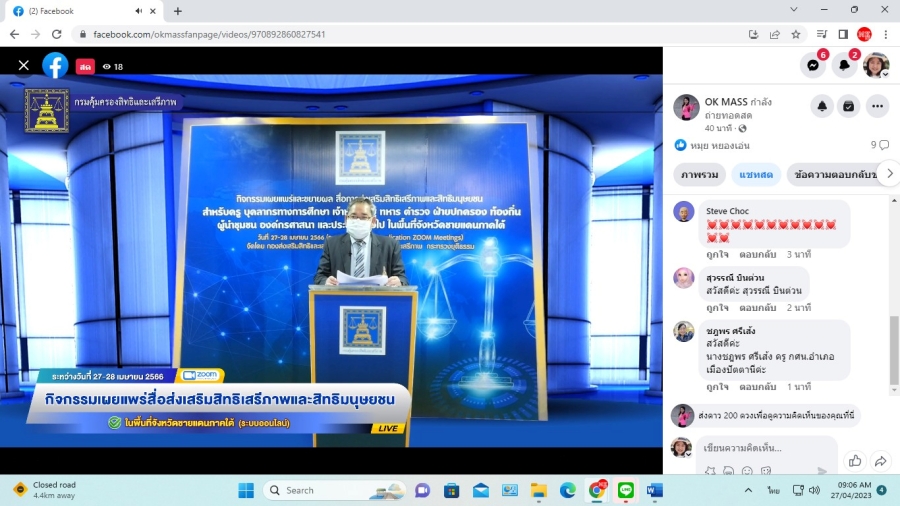Open สุวรรณี บินด่วน profile name
The height and width of the screenshot is (506, 900).
pyautogui.click(x=735, y=278)
